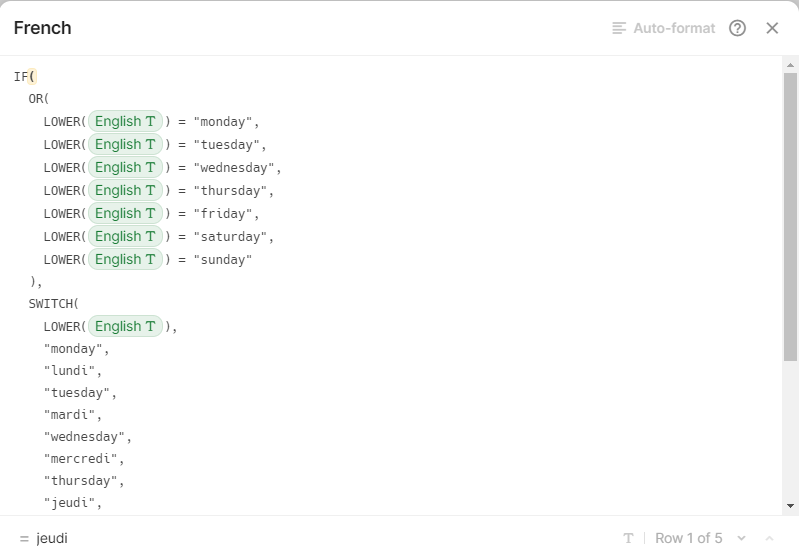Click the formula result preview "jeudi"

52,538
